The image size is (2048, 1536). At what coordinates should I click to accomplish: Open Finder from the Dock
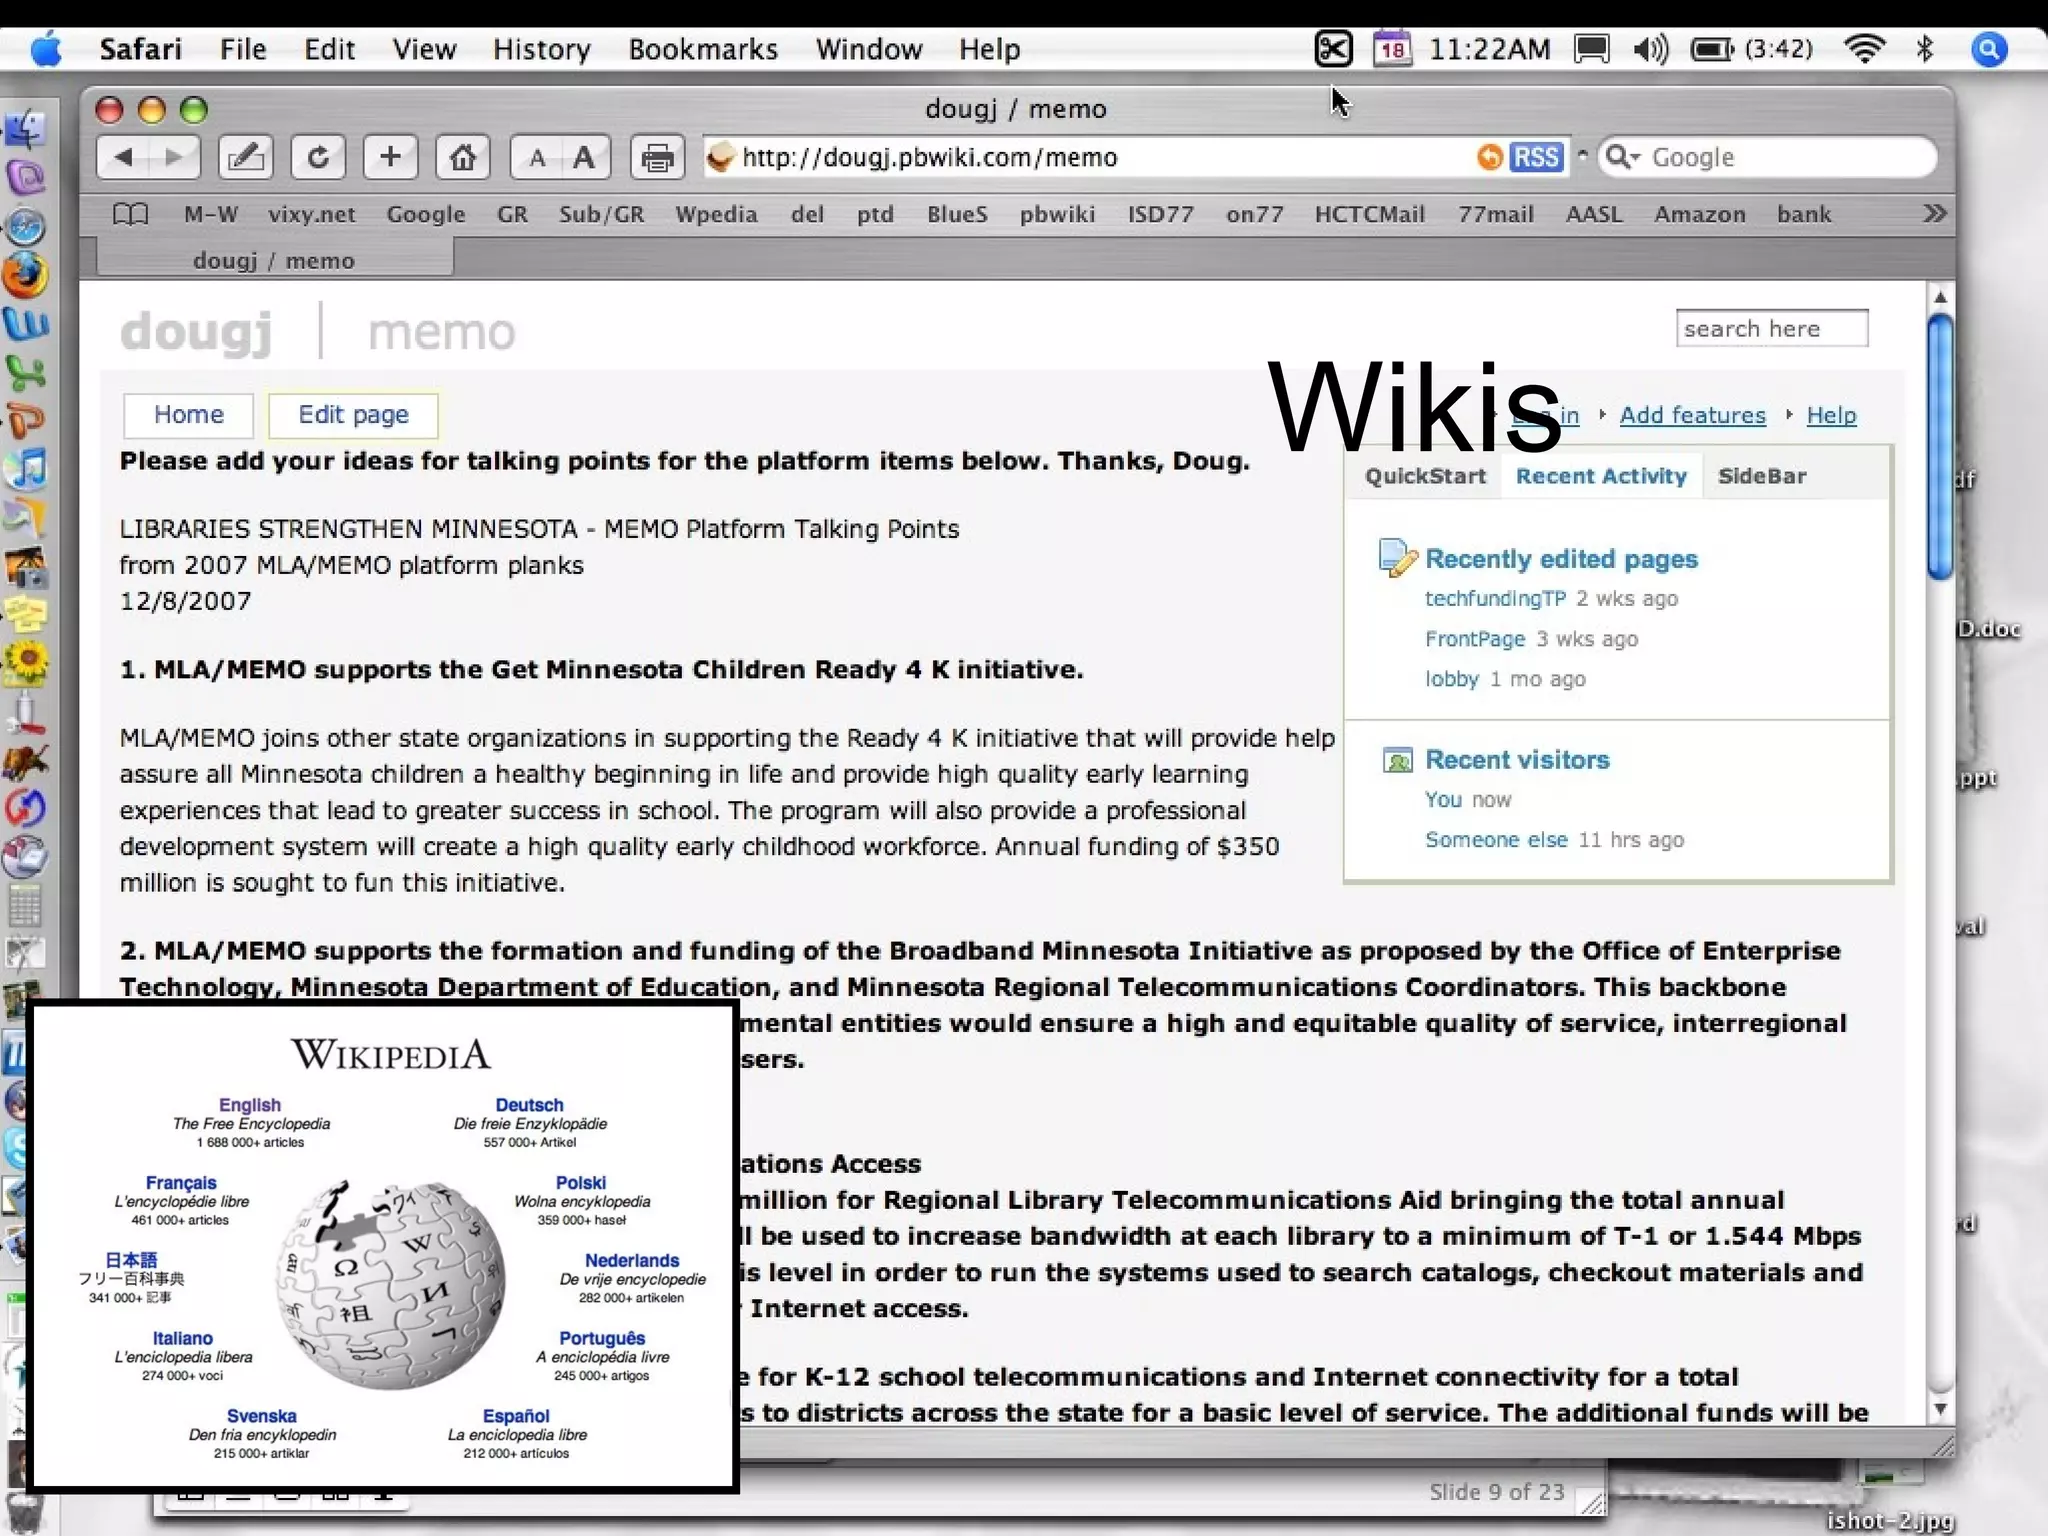pos(26,128)
